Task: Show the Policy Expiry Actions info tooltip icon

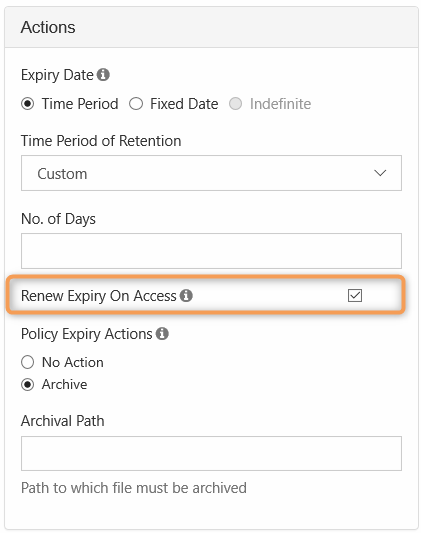Action: 162,333
